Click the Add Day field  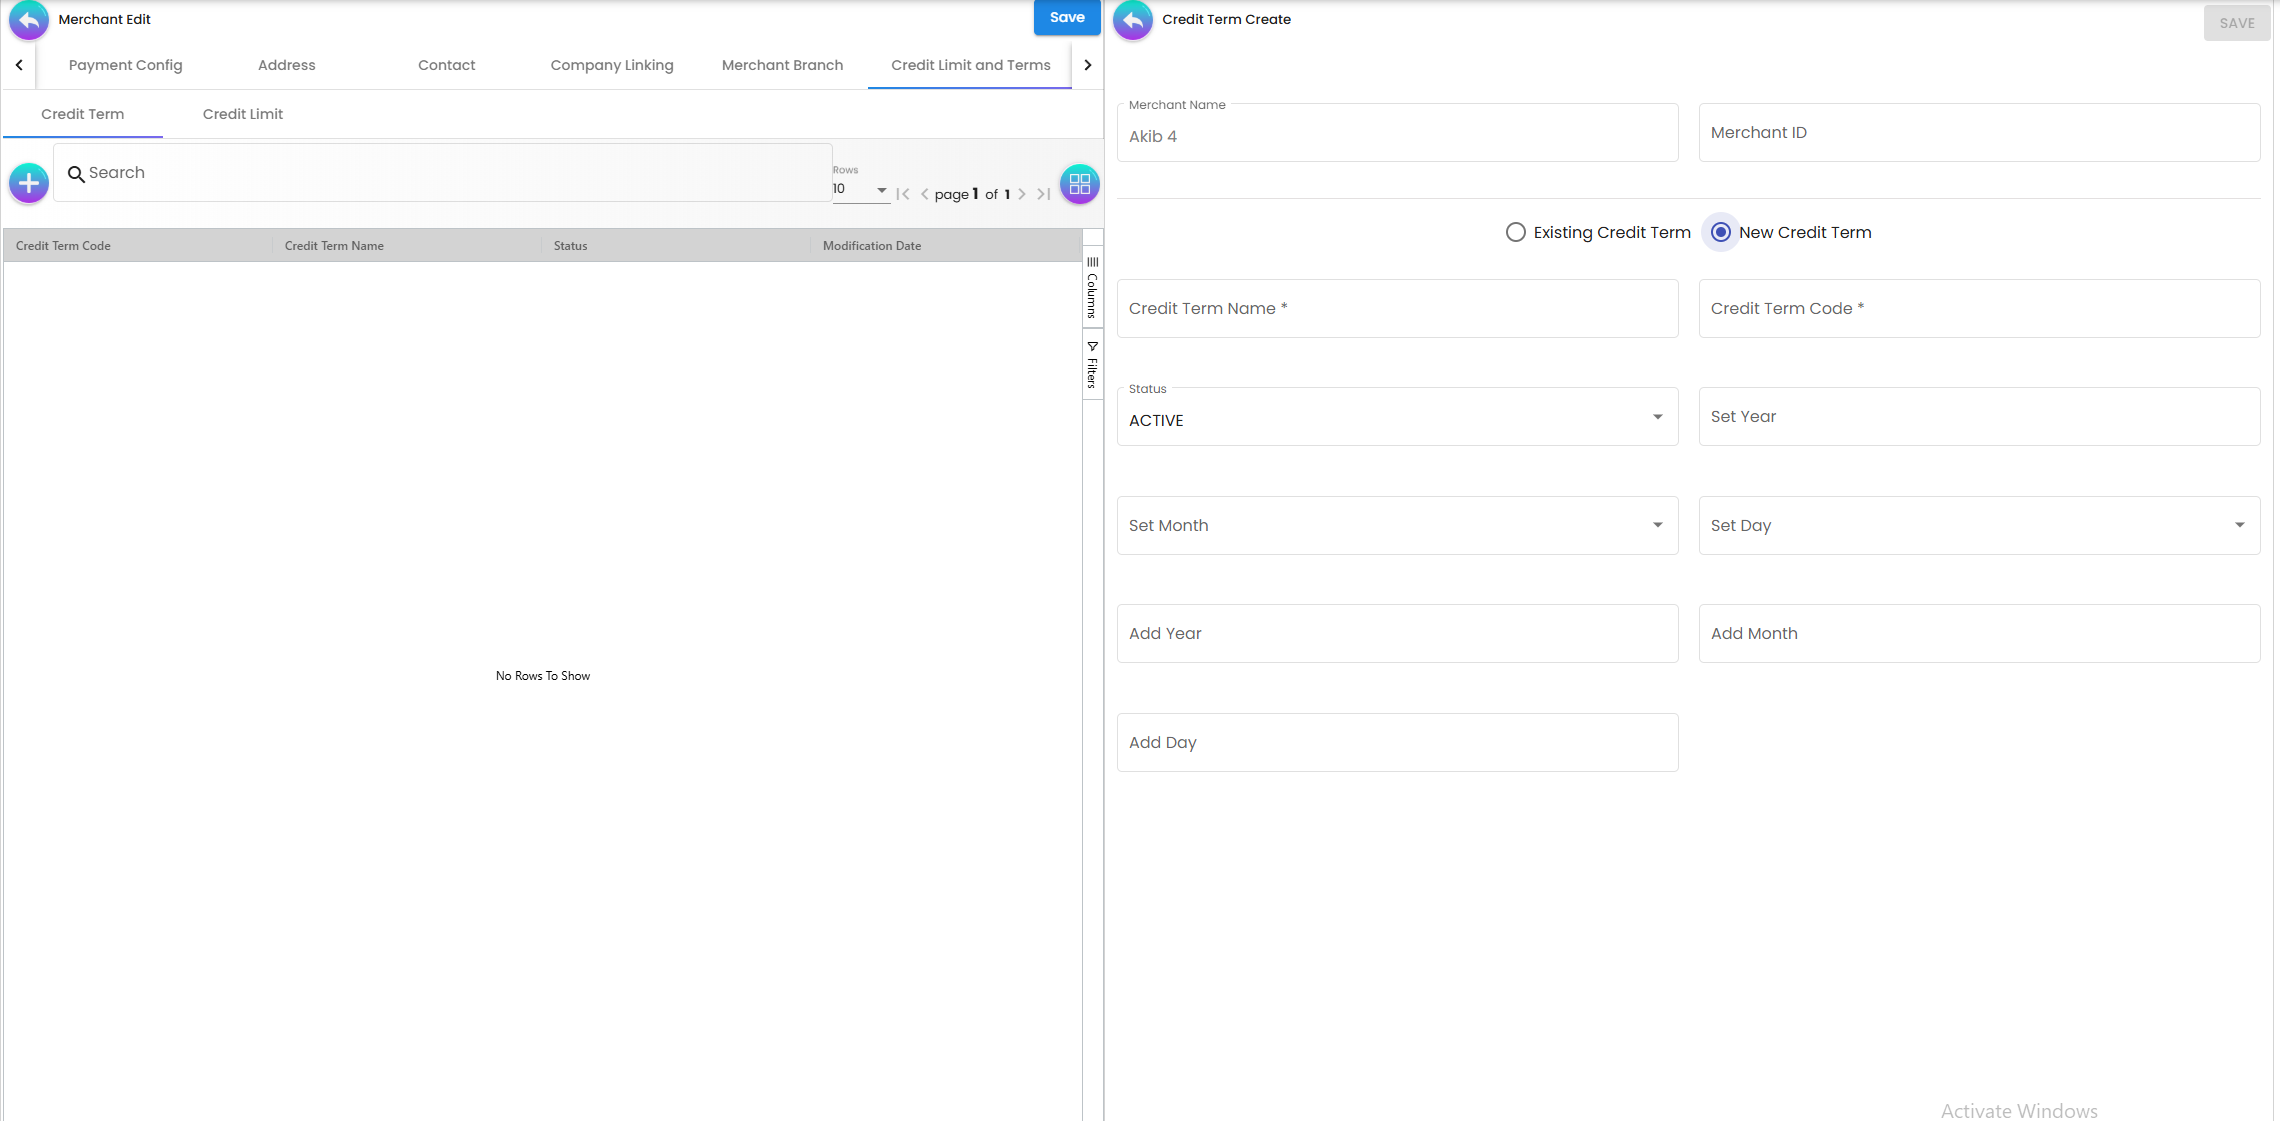click(x=1397, y=743)
